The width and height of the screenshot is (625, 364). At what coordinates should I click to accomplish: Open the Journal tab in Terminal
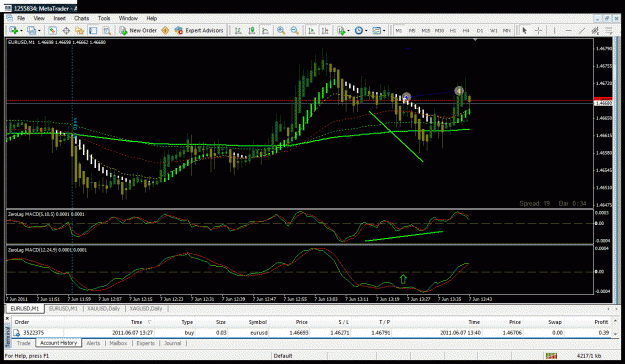click(x=172, y=343)
